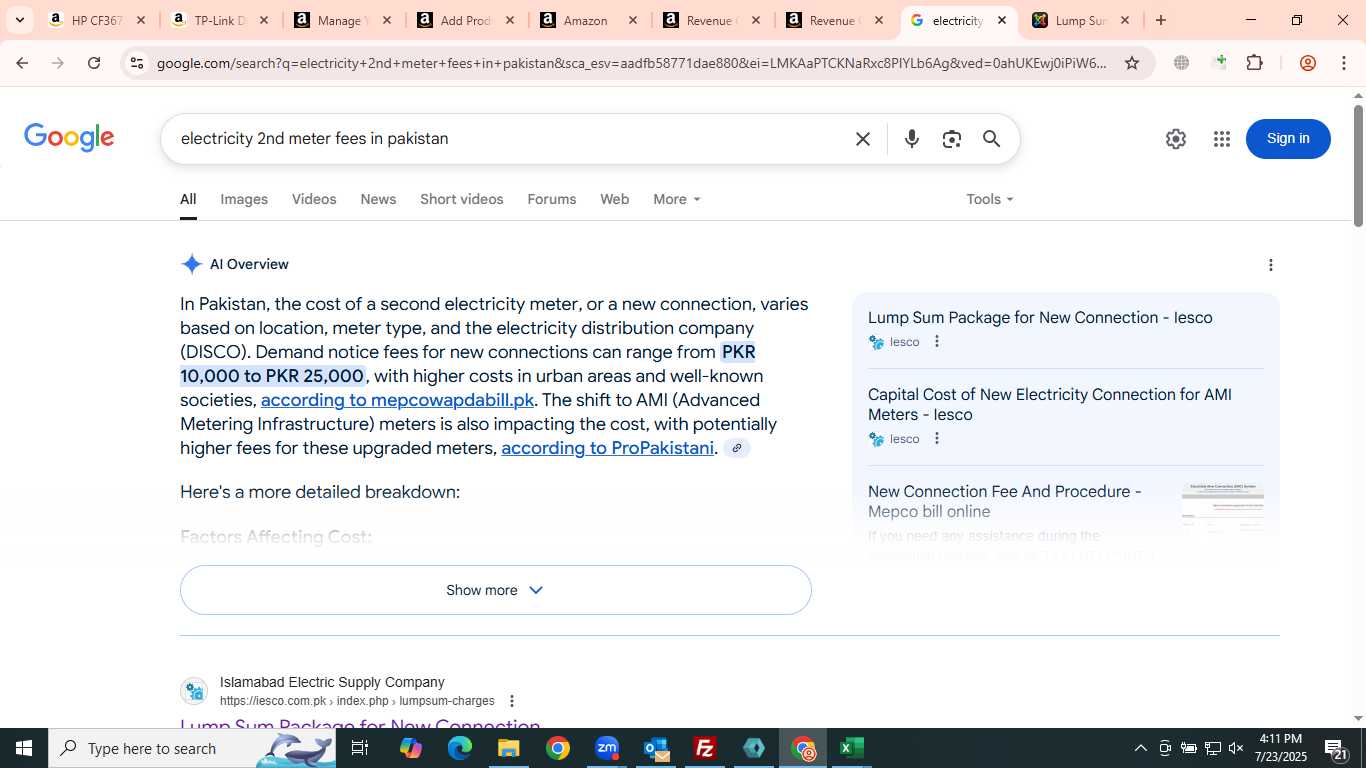The height and width of the screenshot is (768, 1366).
Task: Open the taskbar clock showing 4:11 PM
Action: pyautogui.click(x=1280, y=748)
